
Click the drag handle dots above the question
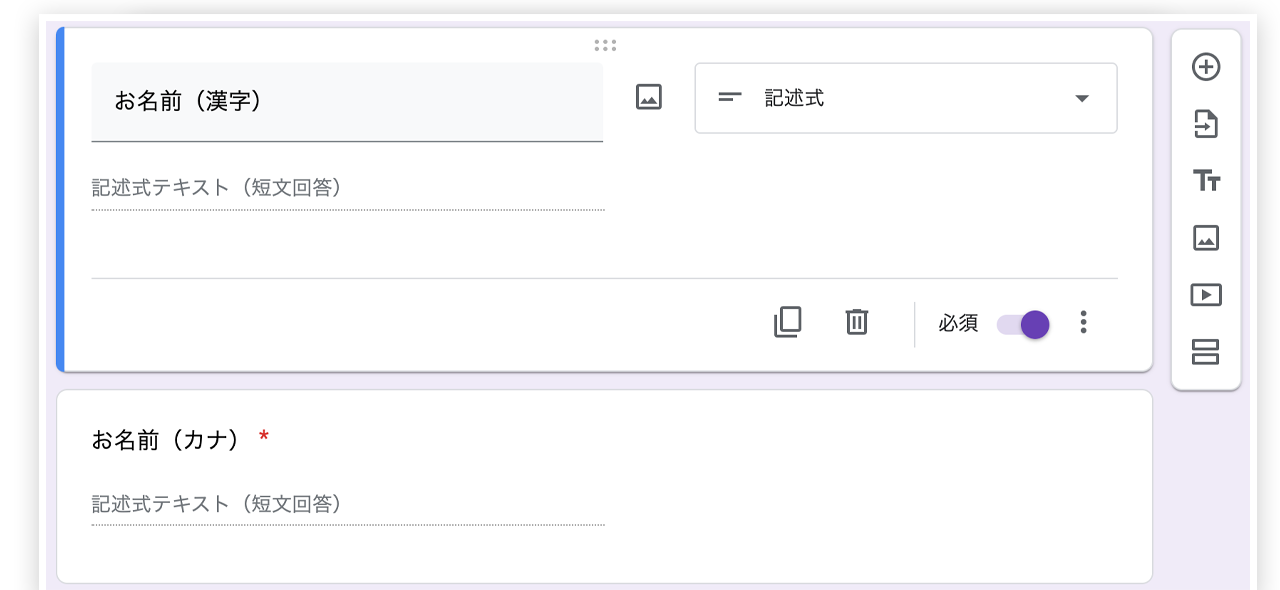point(605,45)
